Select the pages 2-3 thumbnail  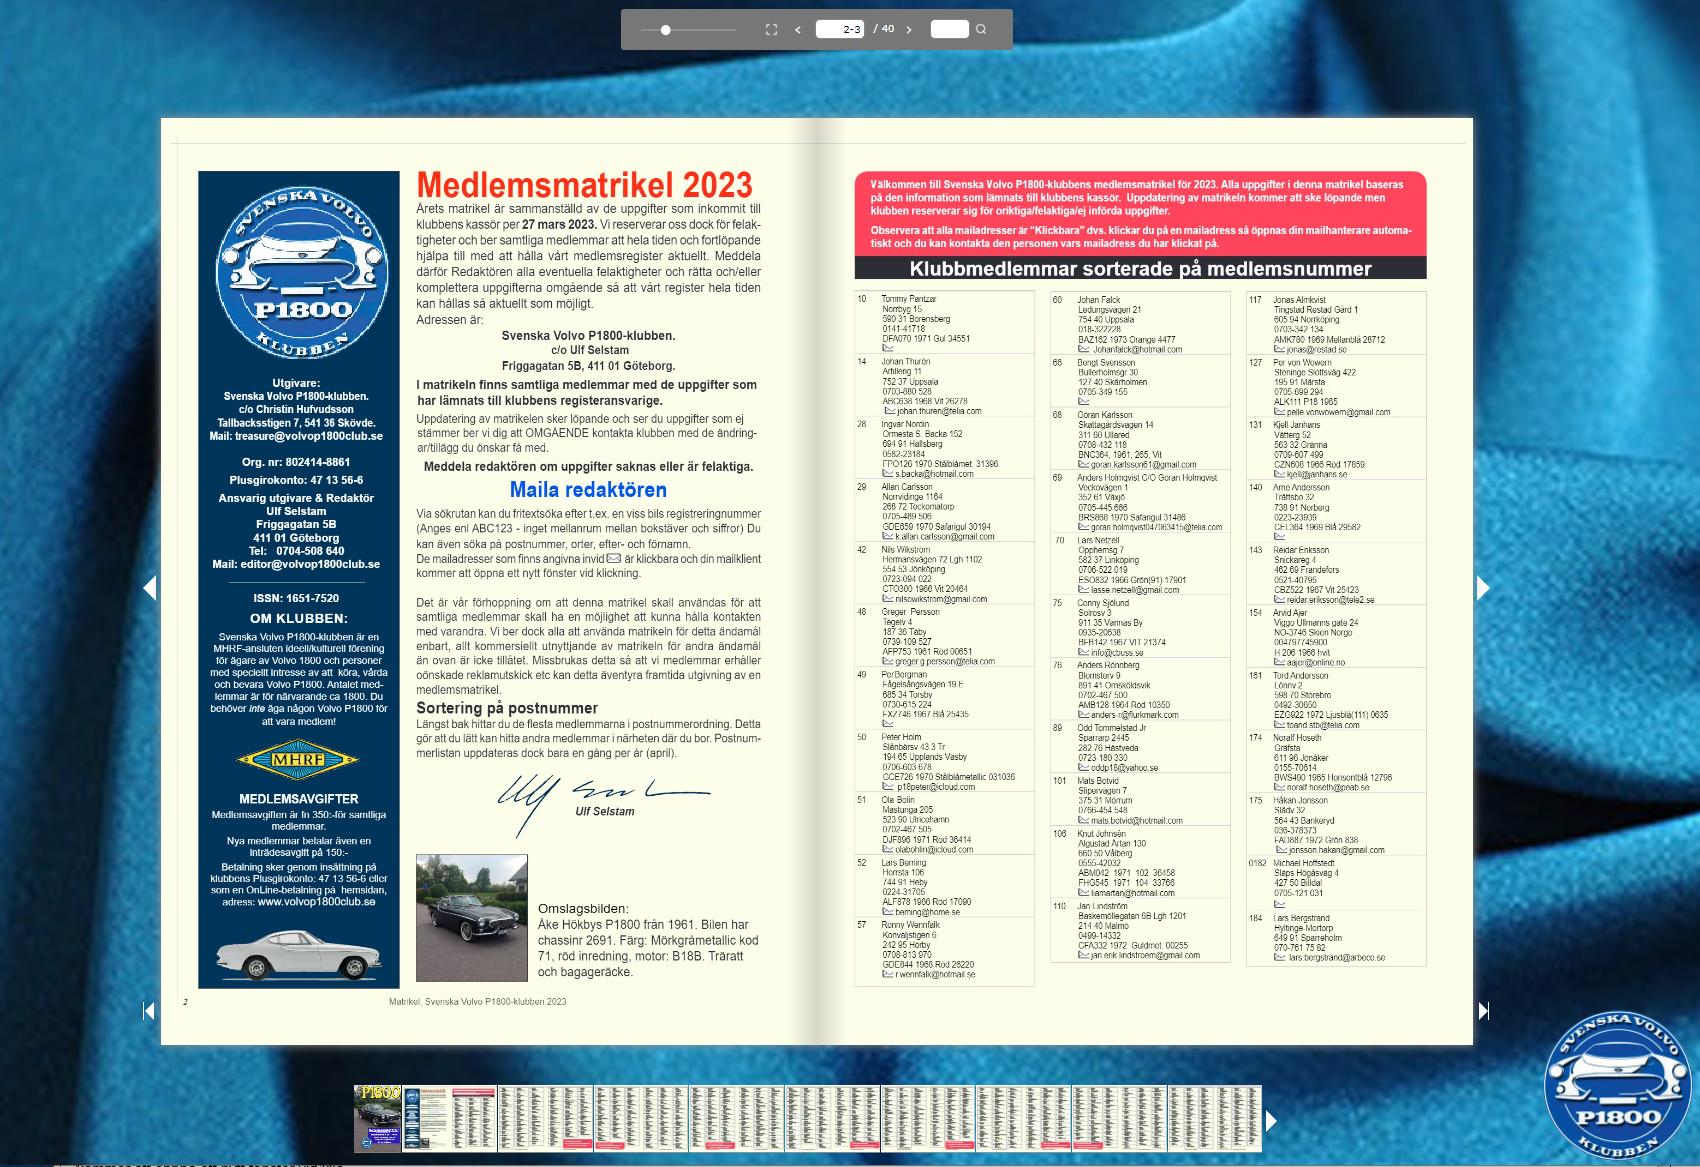(x=449, y=1118)
